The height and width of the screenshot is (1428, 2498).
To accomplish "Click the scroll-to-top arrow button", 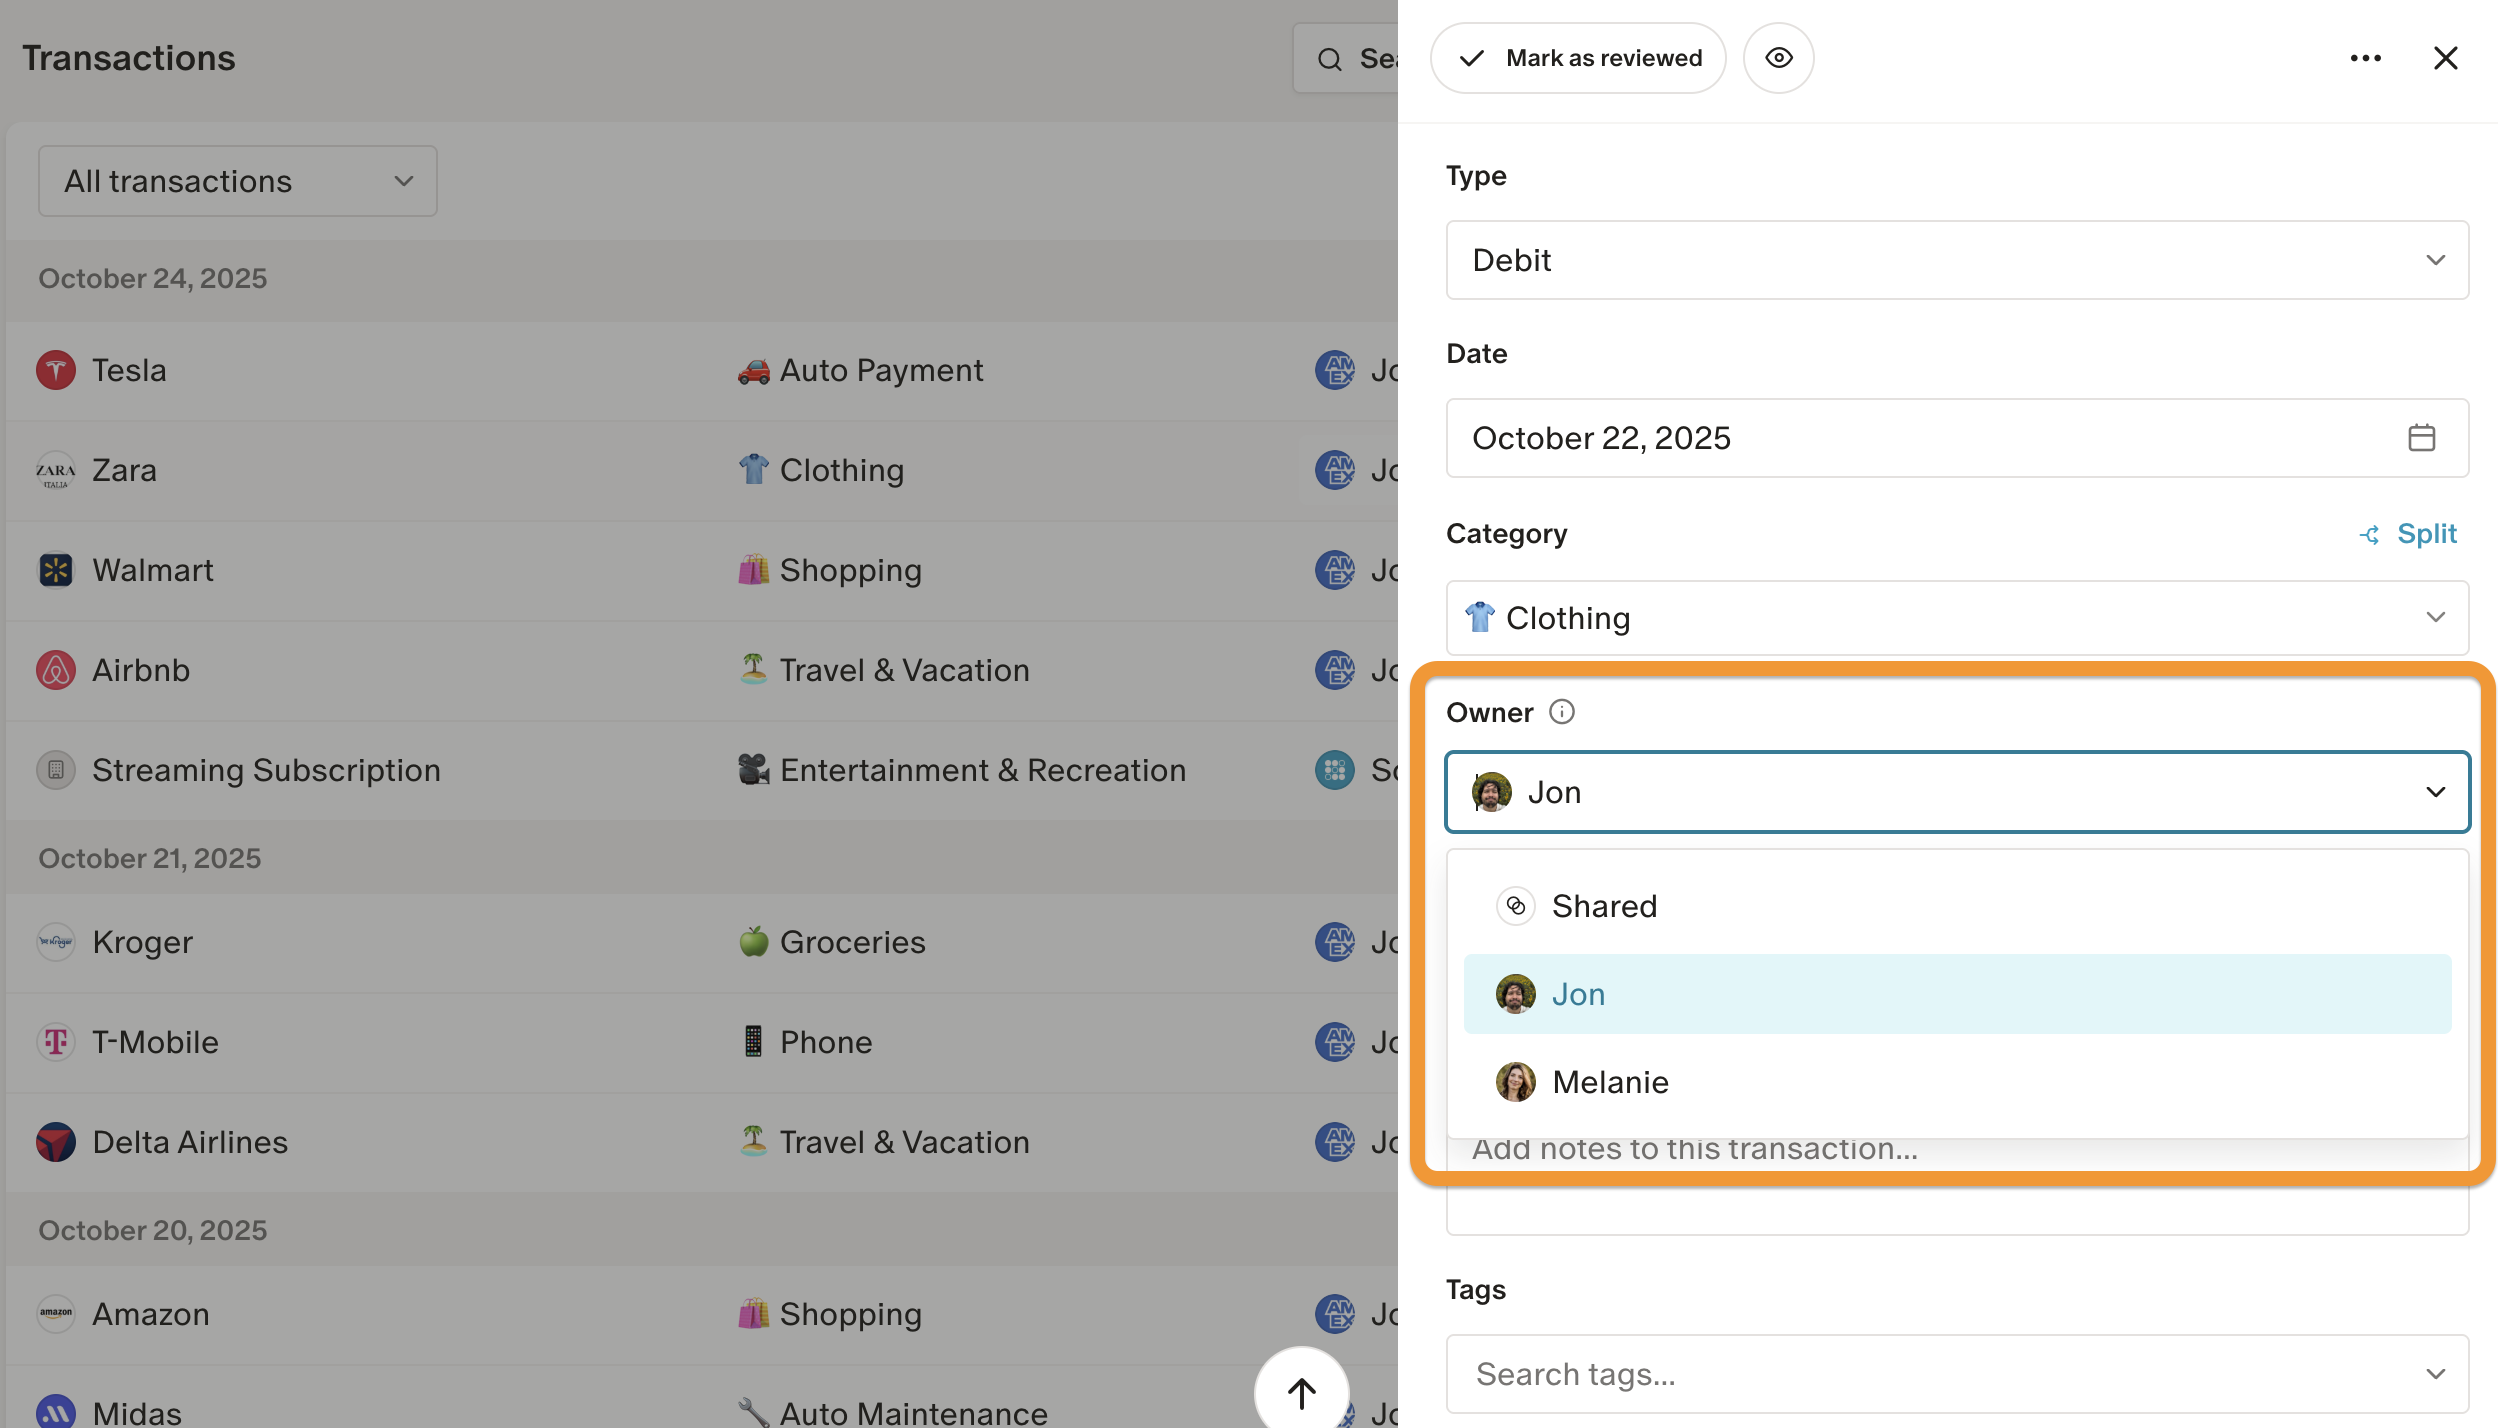I will point(1301,1392).
